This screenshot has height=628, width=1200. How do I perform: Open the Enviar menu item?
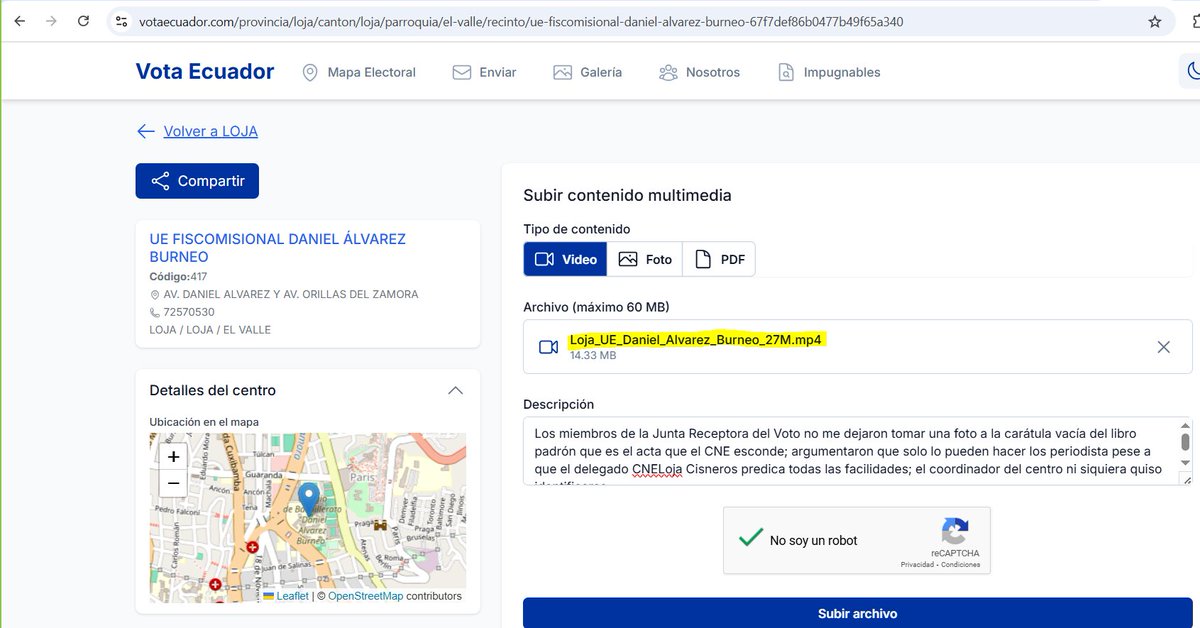tap(485, 72)
